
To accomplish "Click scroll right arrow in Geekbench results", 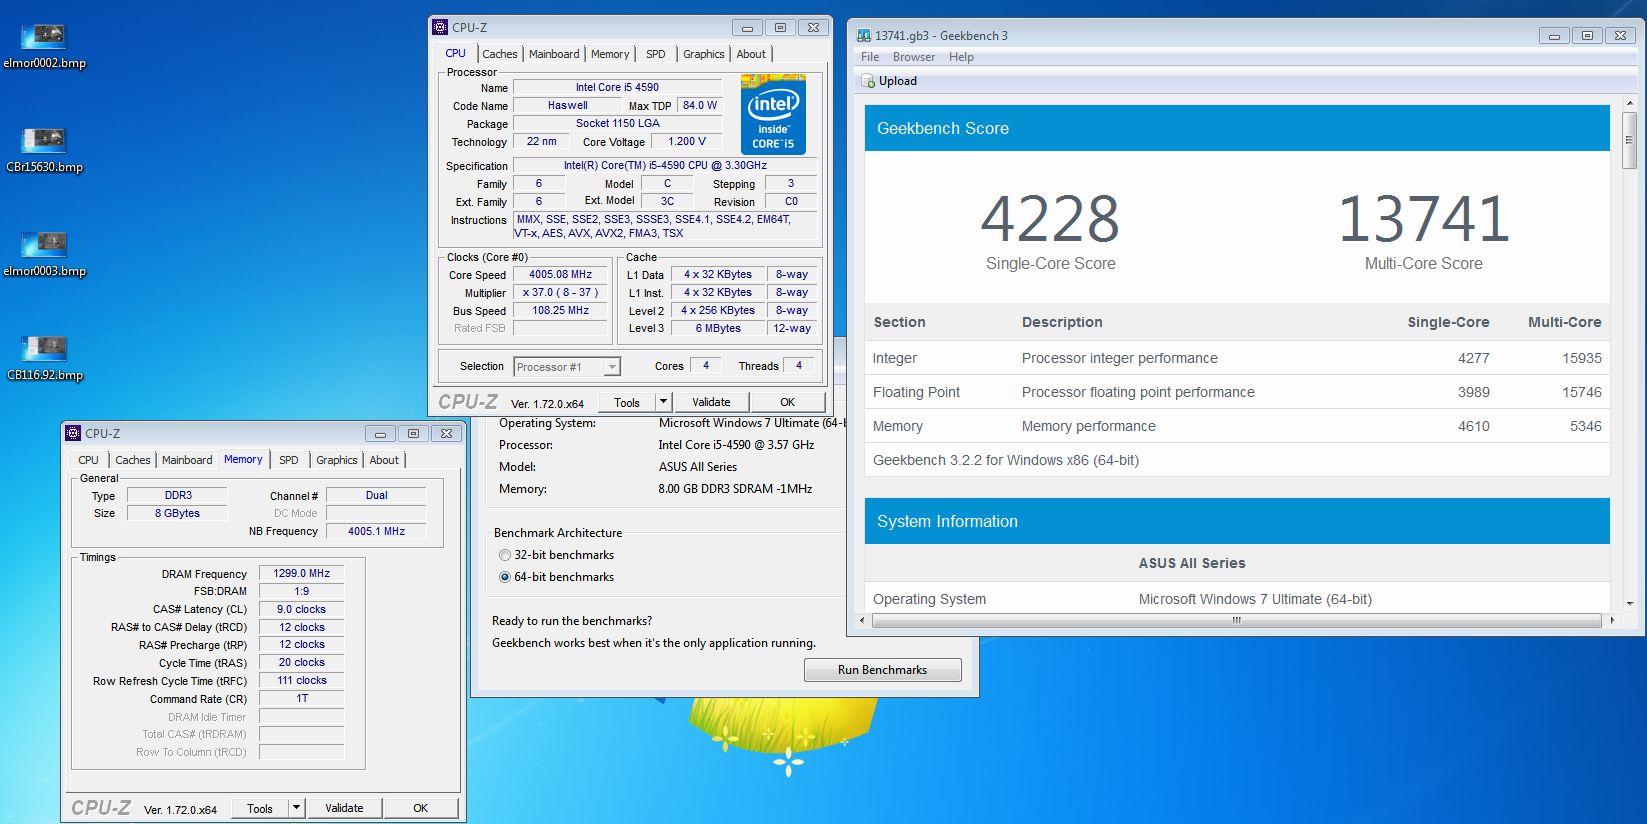I will 1611,620.
